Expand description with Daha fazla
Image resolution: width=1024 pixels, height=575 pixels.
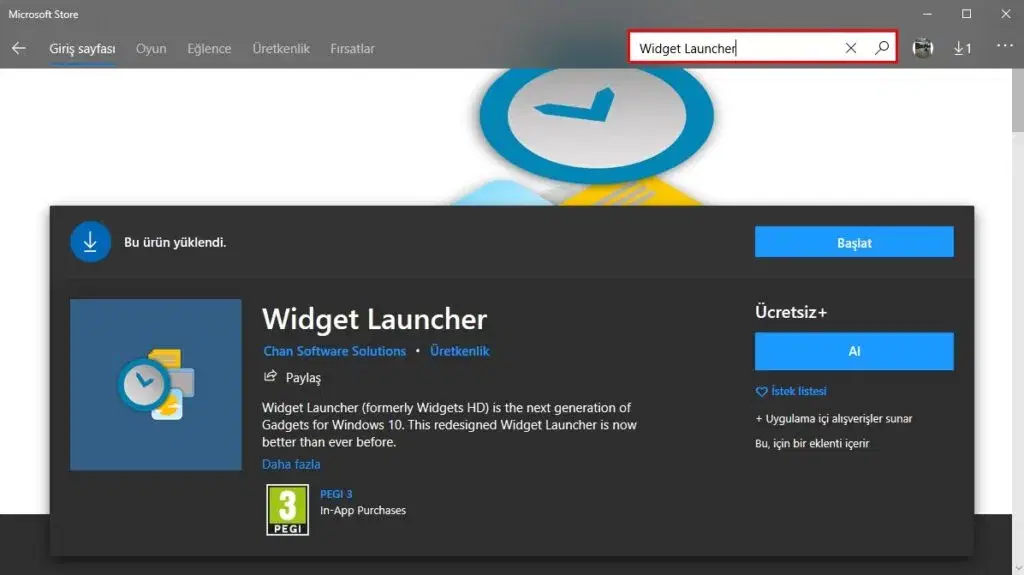coord(291,464)
